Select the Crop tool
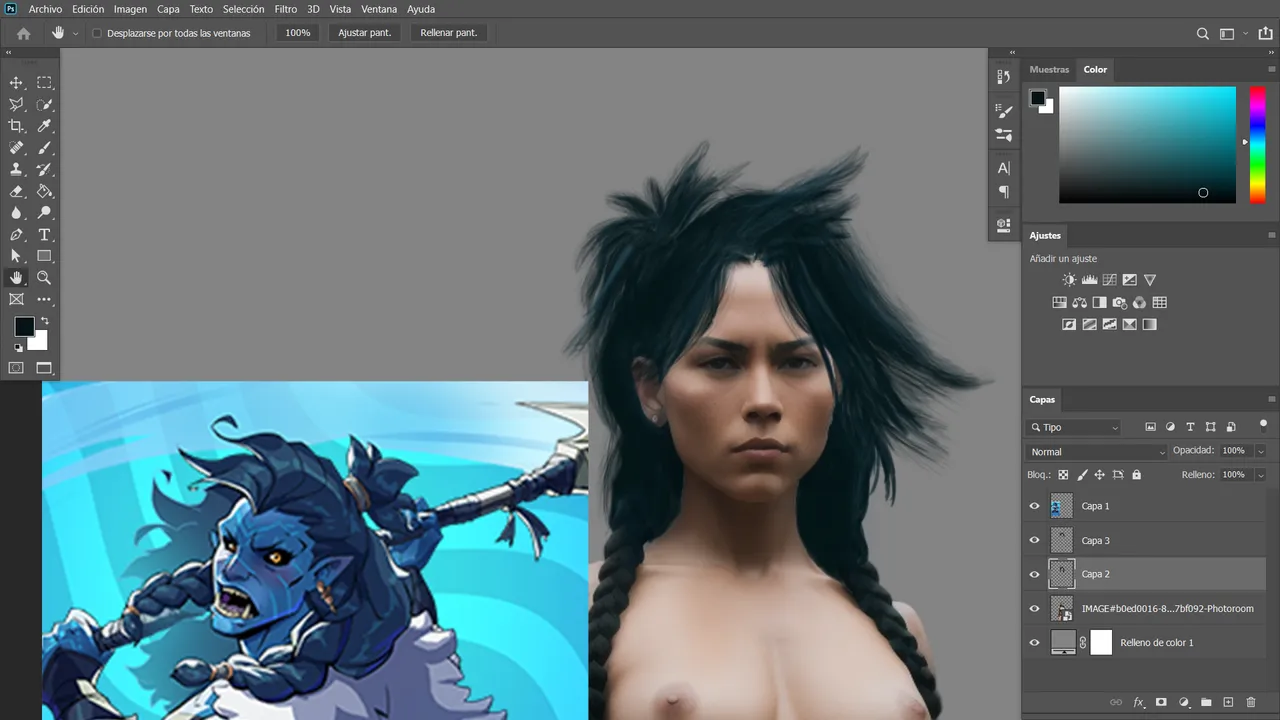Image resolution: width=1280 pixels, height=720 pixels. click(x=16, y=126)
